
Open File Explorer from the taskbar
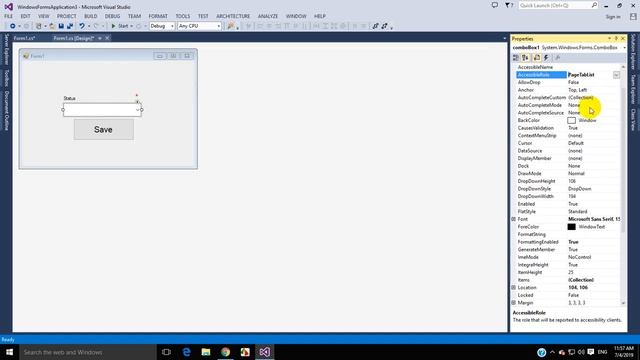[206, 352]
